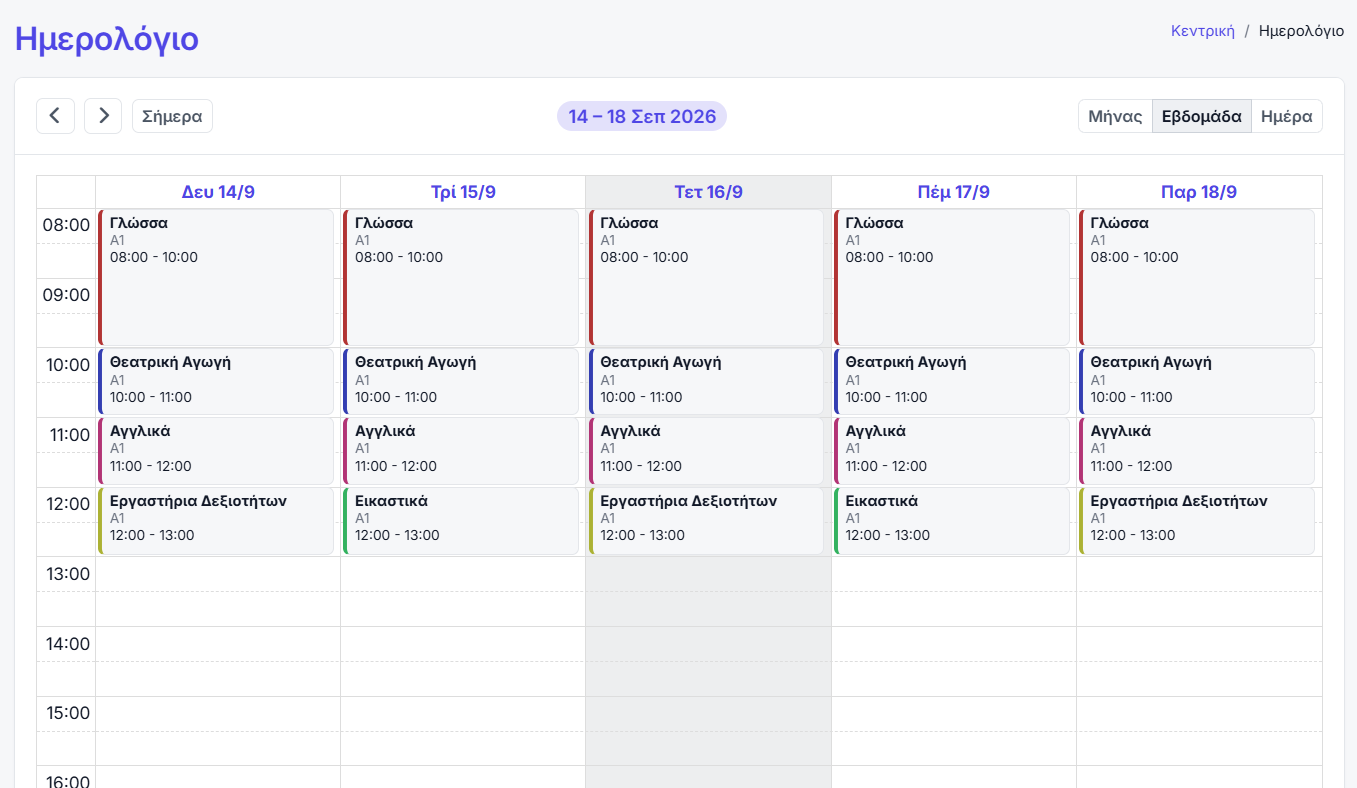Open Wednesday's Εργαστήρια Δεξιοτήτων event
This screenshot has width=1357, height=788.
click(x=706, y=521)
